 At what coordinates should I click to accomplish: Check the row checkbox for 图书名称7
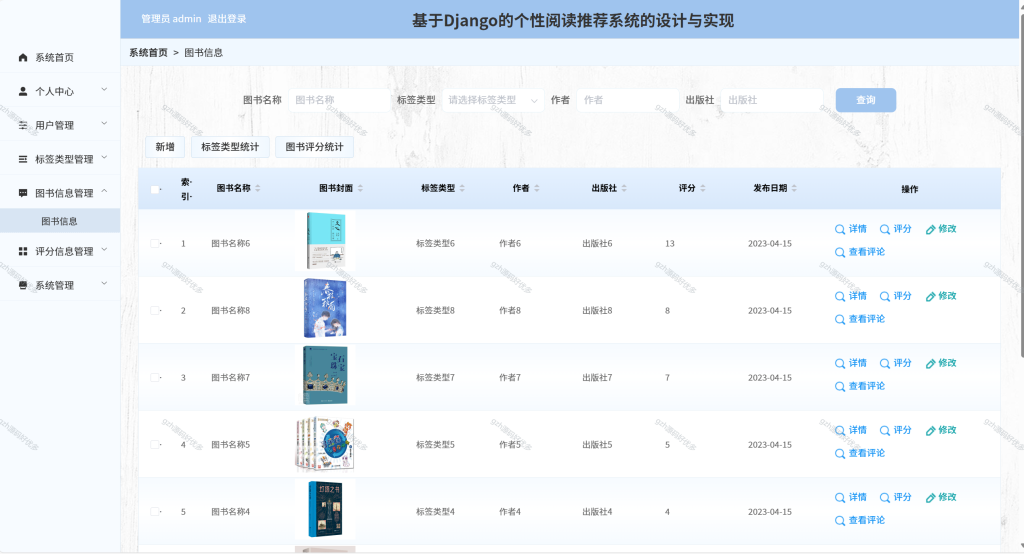[x=155, y=378]
